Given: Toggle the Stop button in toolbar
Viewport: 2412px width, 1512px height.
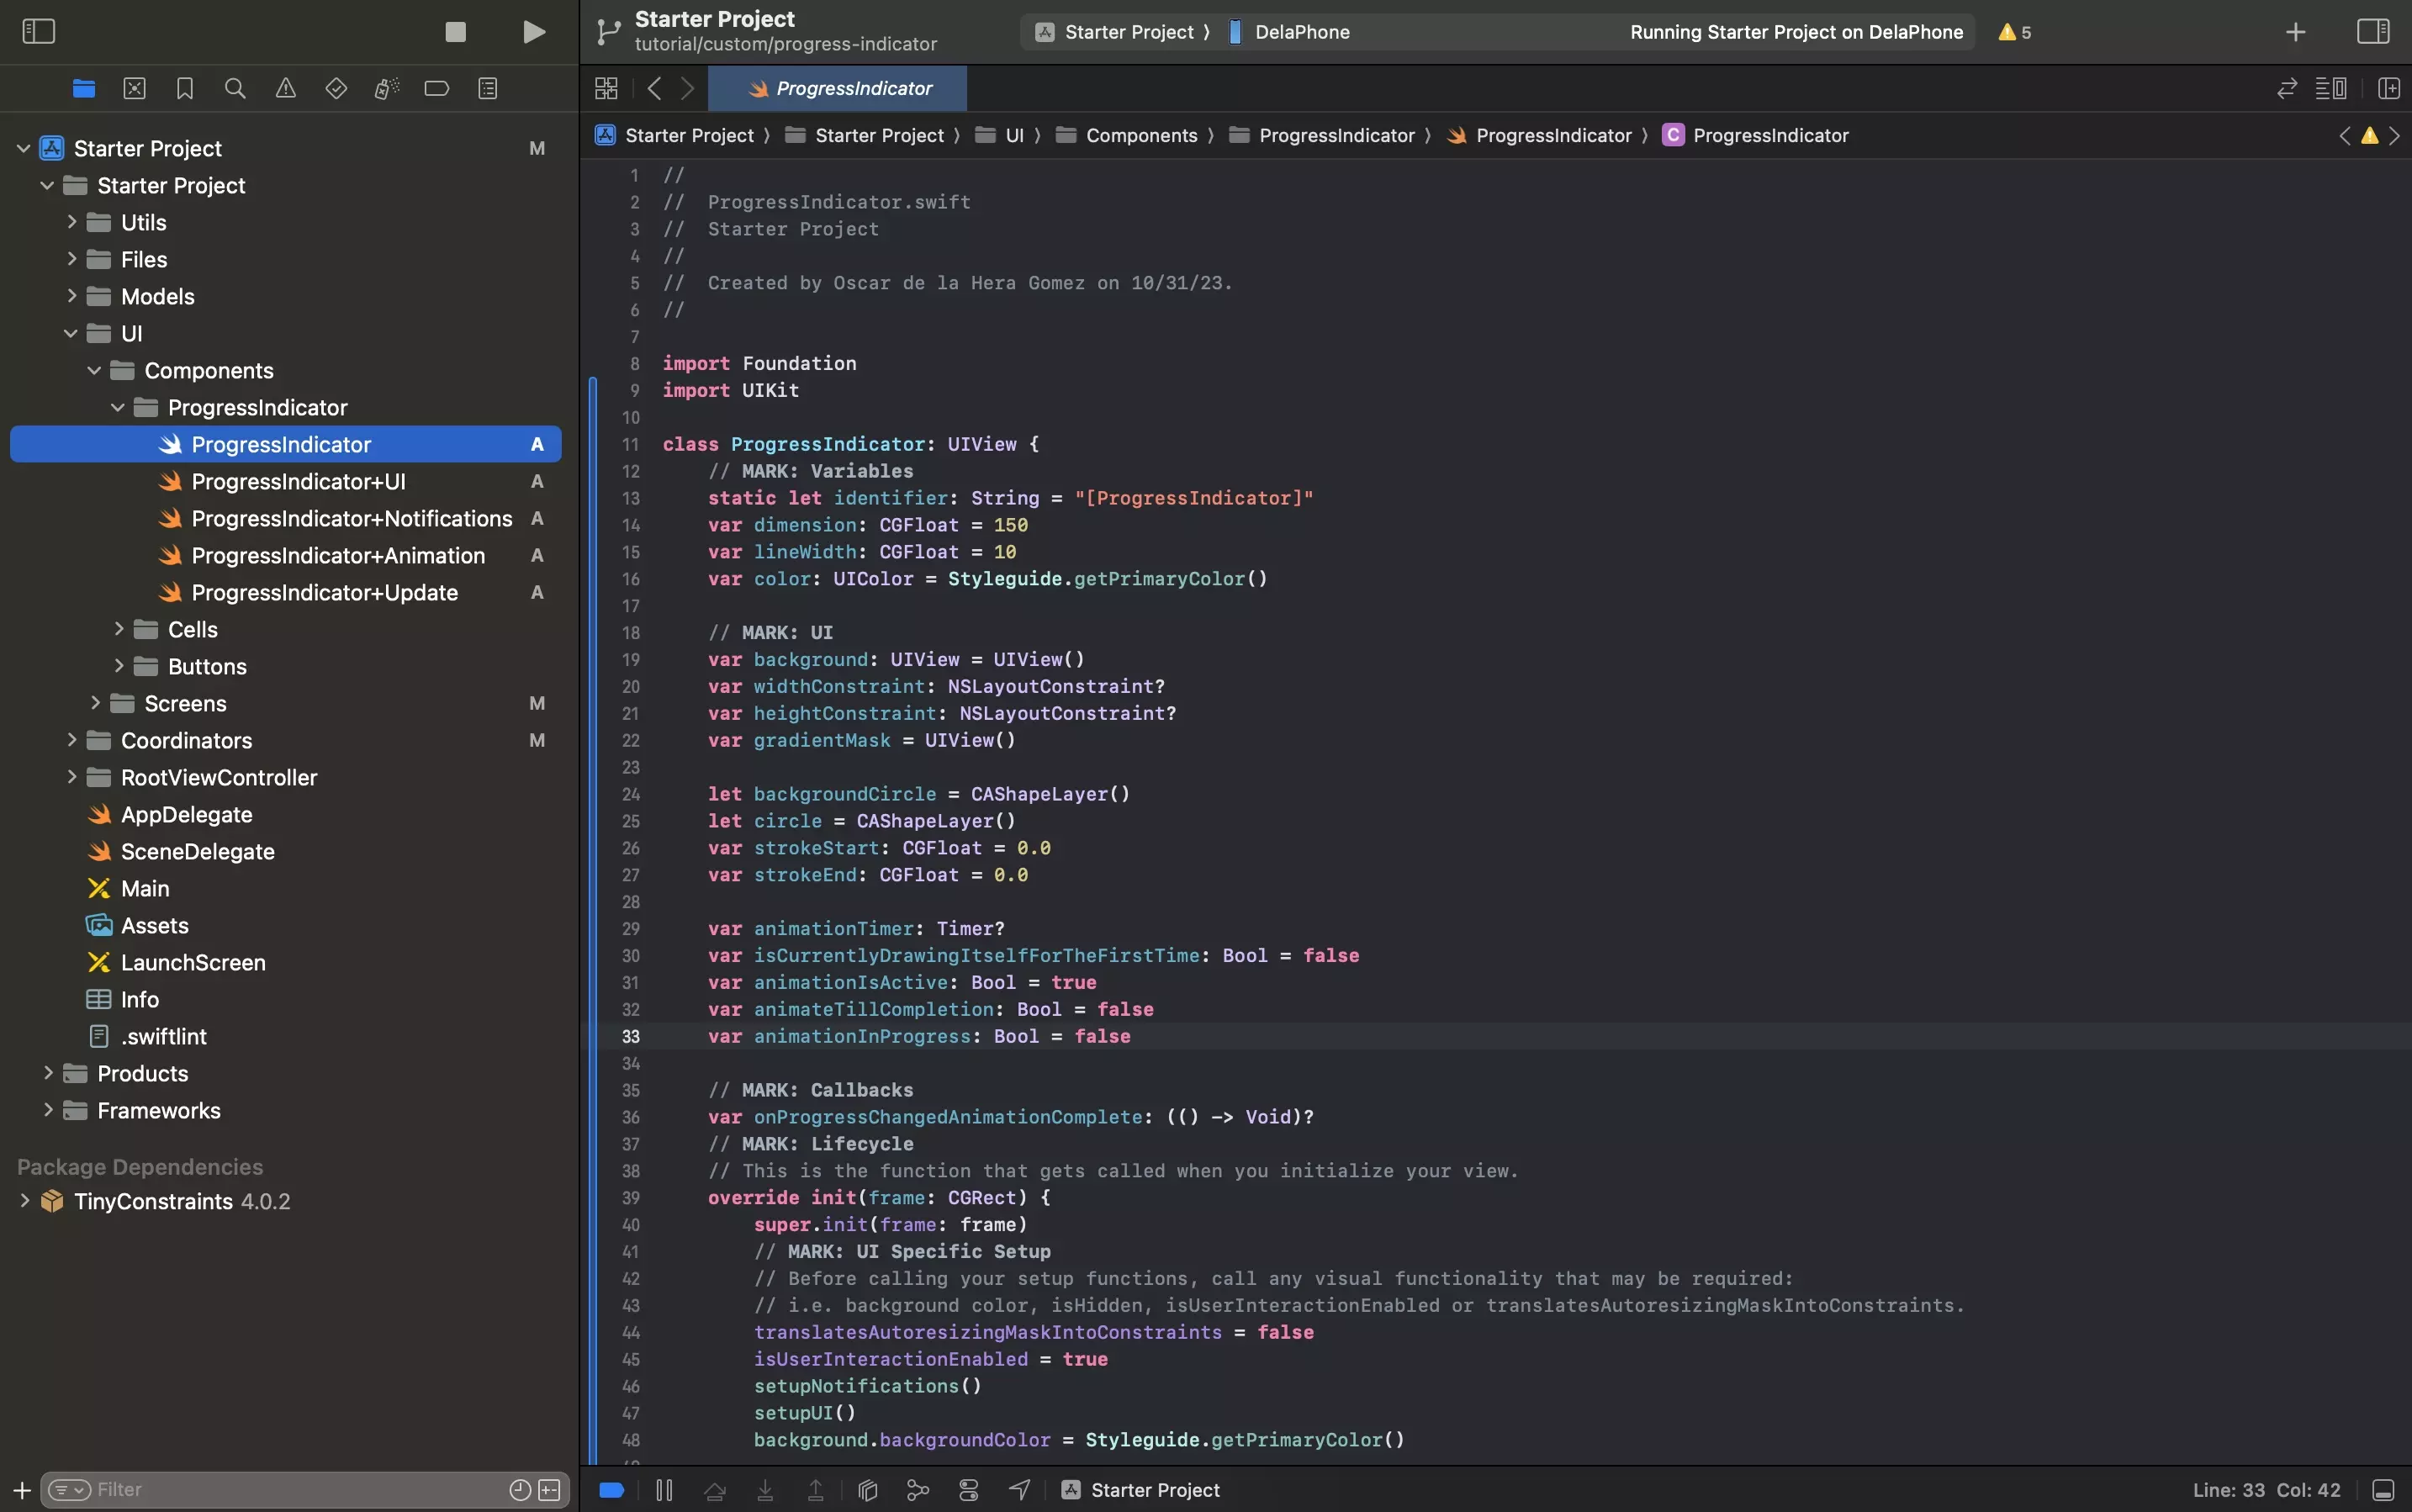Looking at the screenshot, I should pos(454,31).
